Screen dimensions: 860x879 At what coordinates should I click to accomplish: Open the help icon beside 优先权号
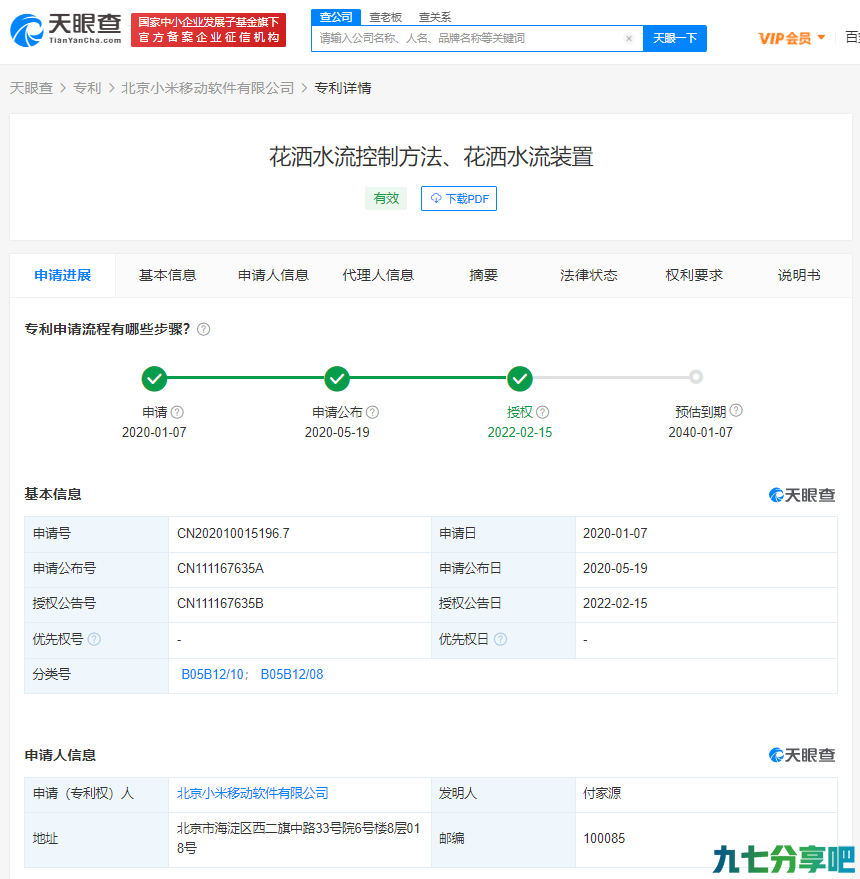pyautogui.click(x=94, y=639)
